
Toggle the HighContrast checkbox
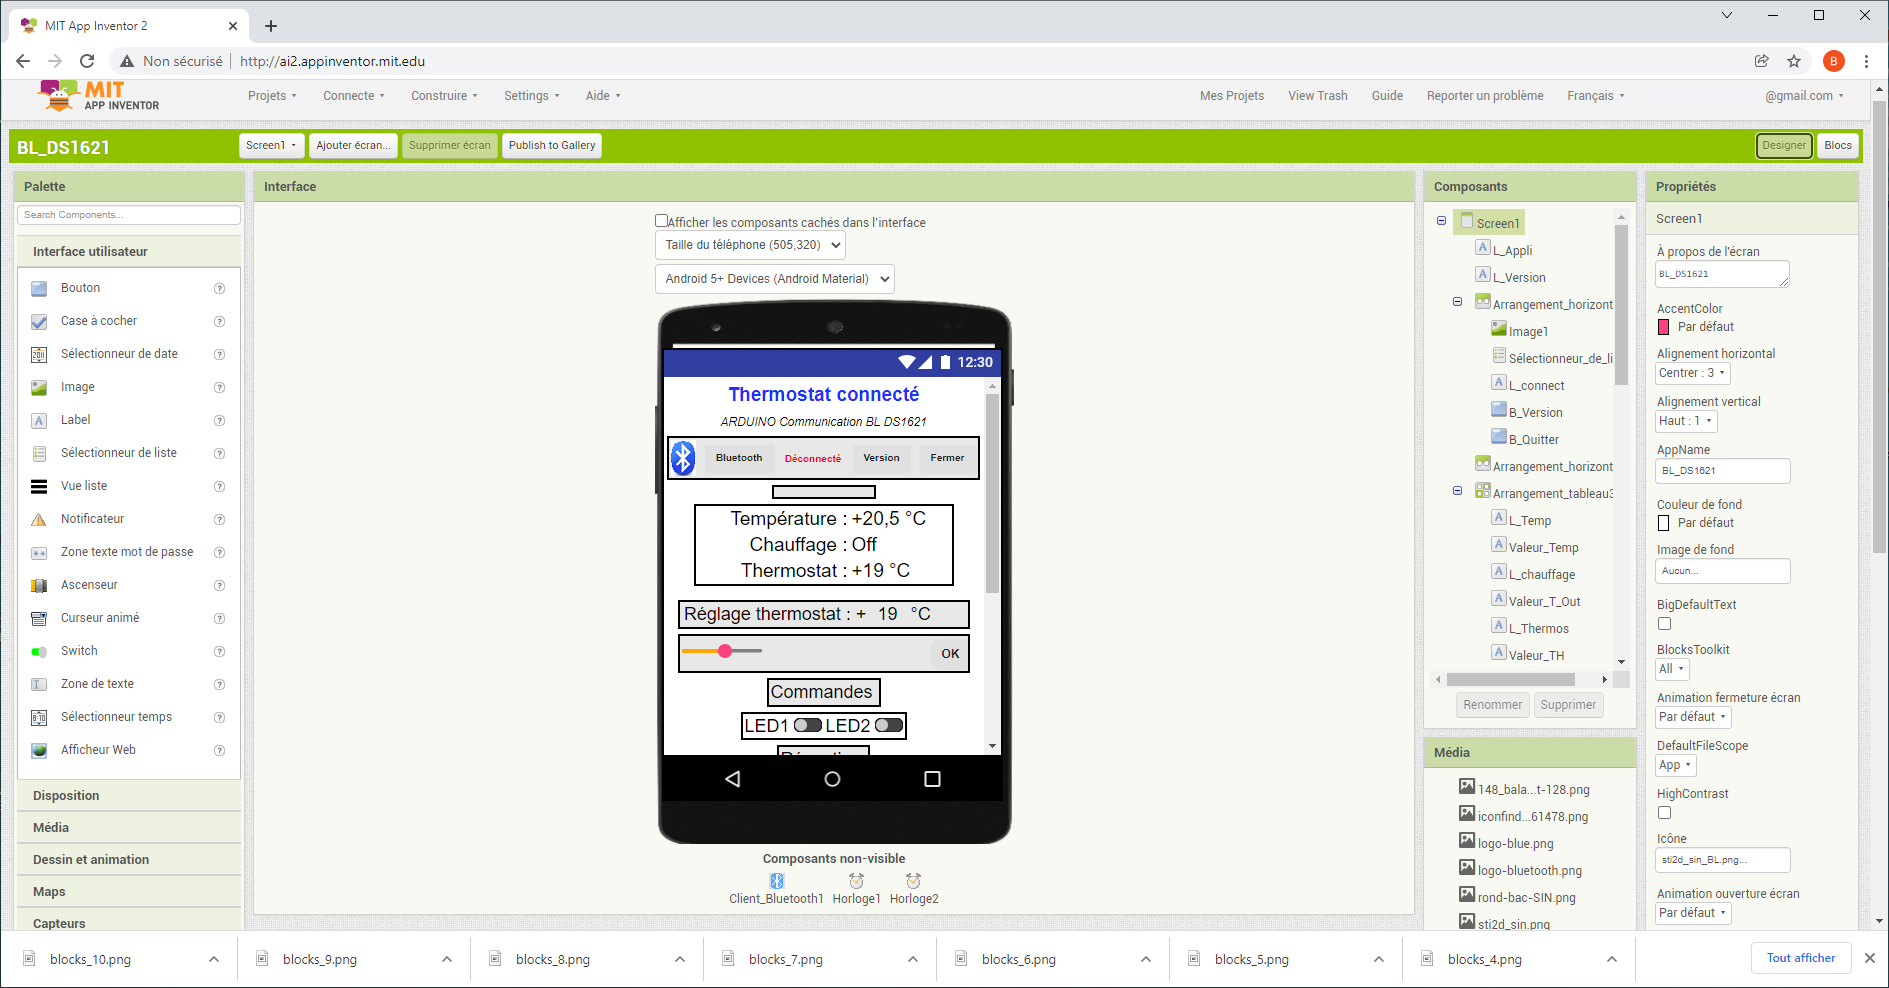click(1664, 813)
